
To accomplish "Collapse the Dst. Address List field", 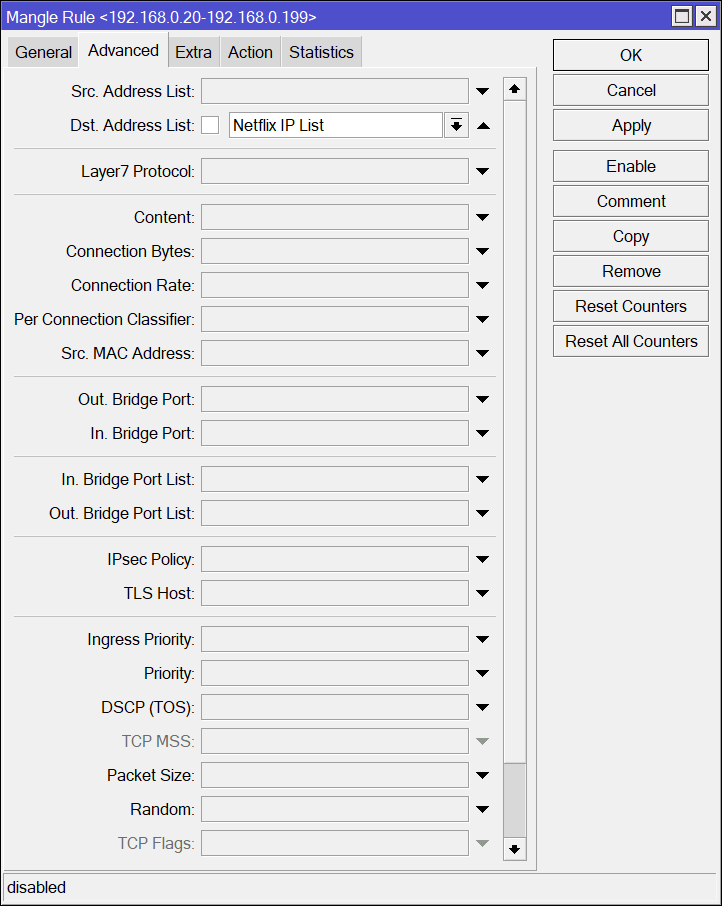I will pos(483,125).
